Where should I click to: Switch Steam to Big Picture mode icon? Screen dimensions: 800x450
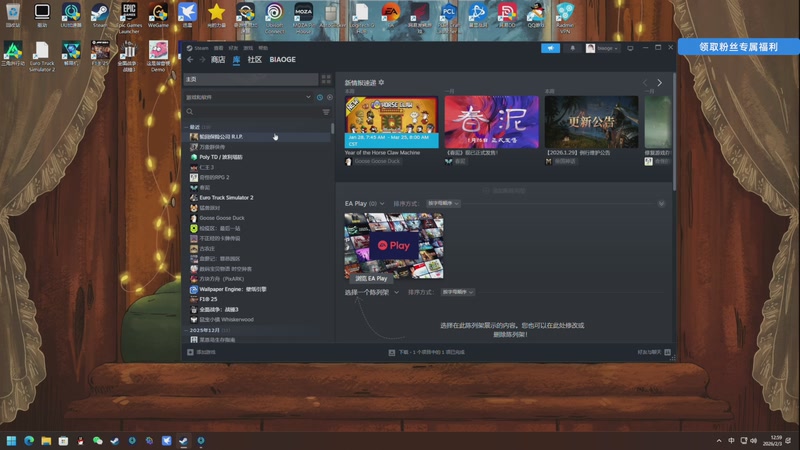point(630,48)
